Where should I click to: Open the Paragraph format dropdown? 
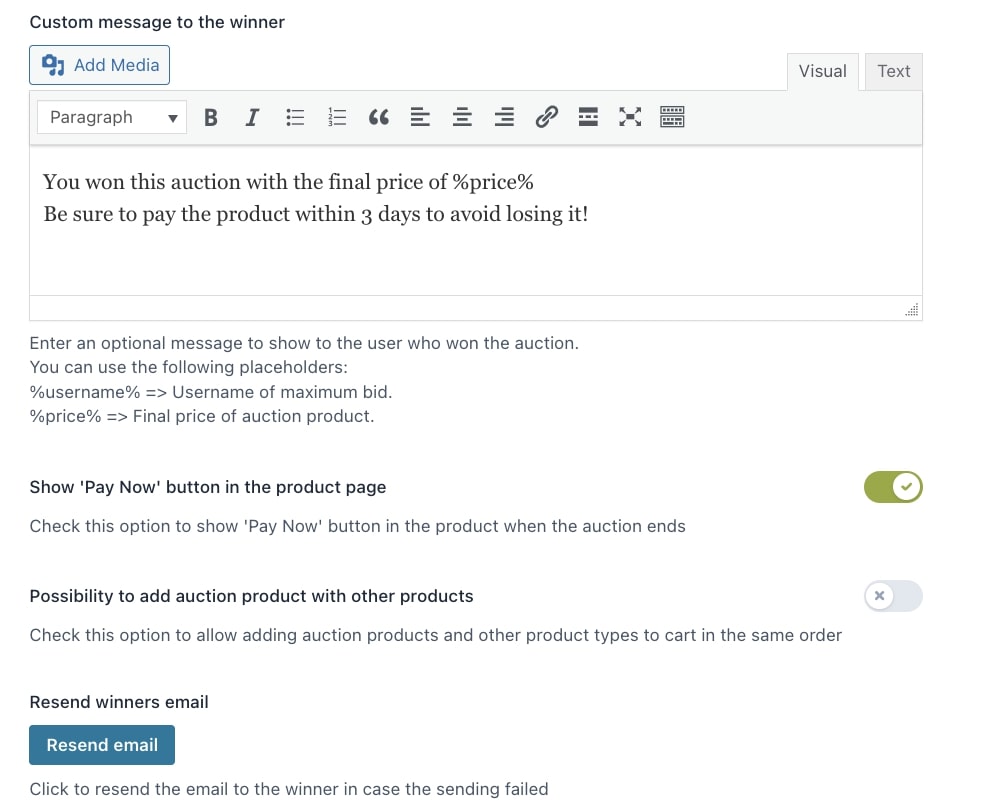coord(112,117)
